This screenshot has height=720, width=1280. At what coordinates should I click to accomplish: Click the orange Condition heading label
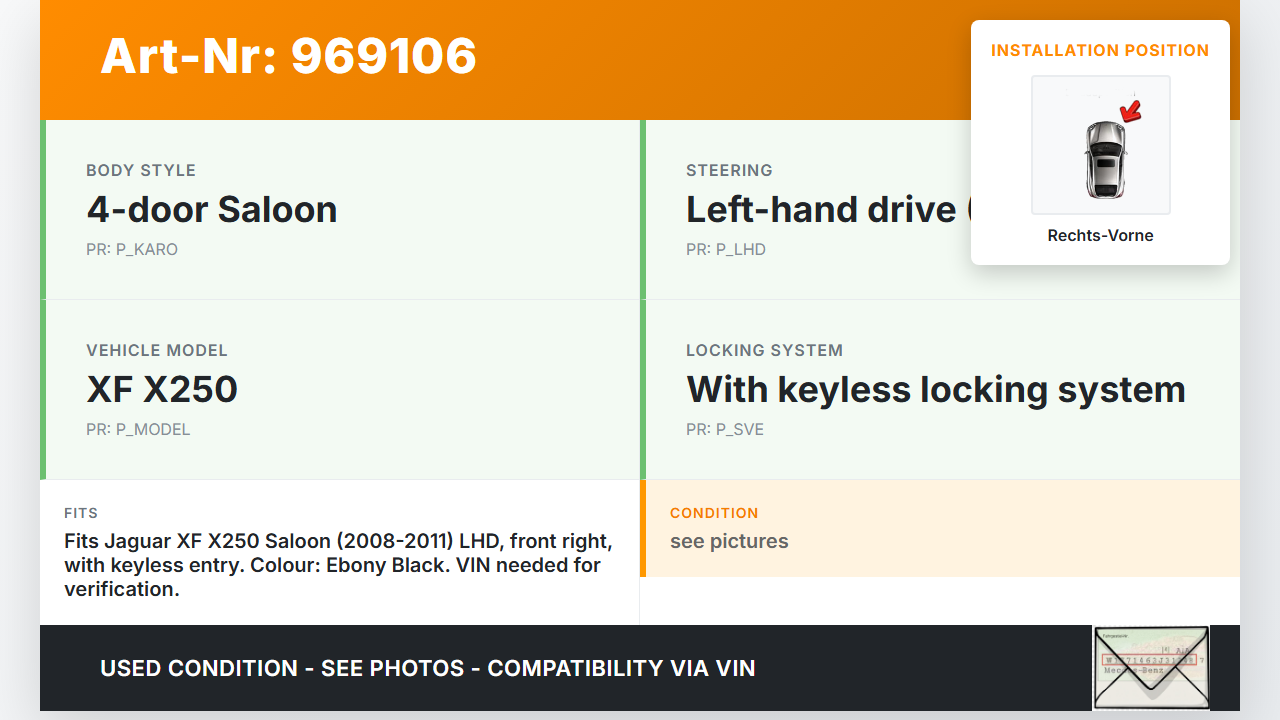coord(714,513)
